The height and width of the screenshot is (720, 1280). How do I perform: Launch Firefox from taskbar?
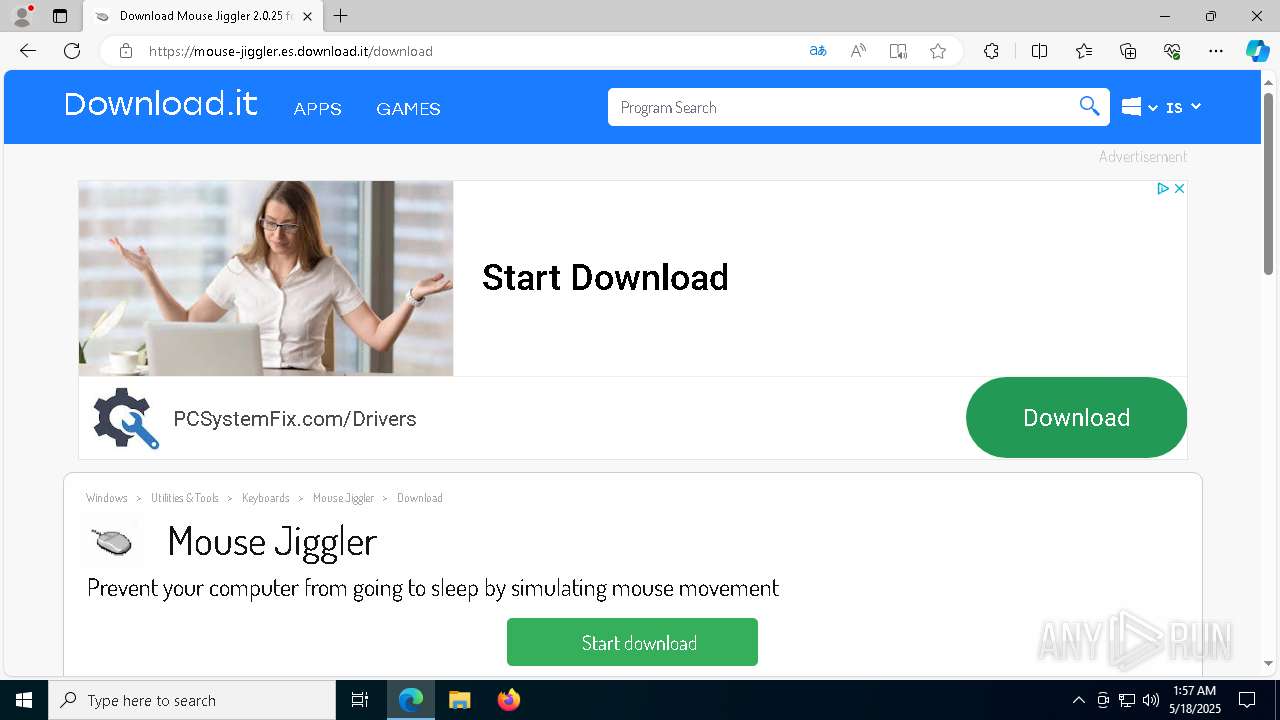[x=508, y=700]
